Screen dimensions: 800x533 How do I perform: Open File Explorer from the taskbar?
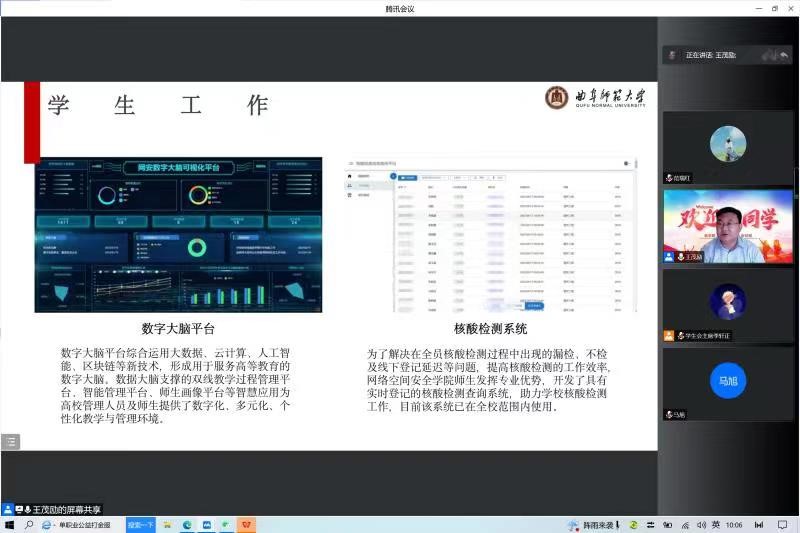pyautogui.click(x=167, y=525)
